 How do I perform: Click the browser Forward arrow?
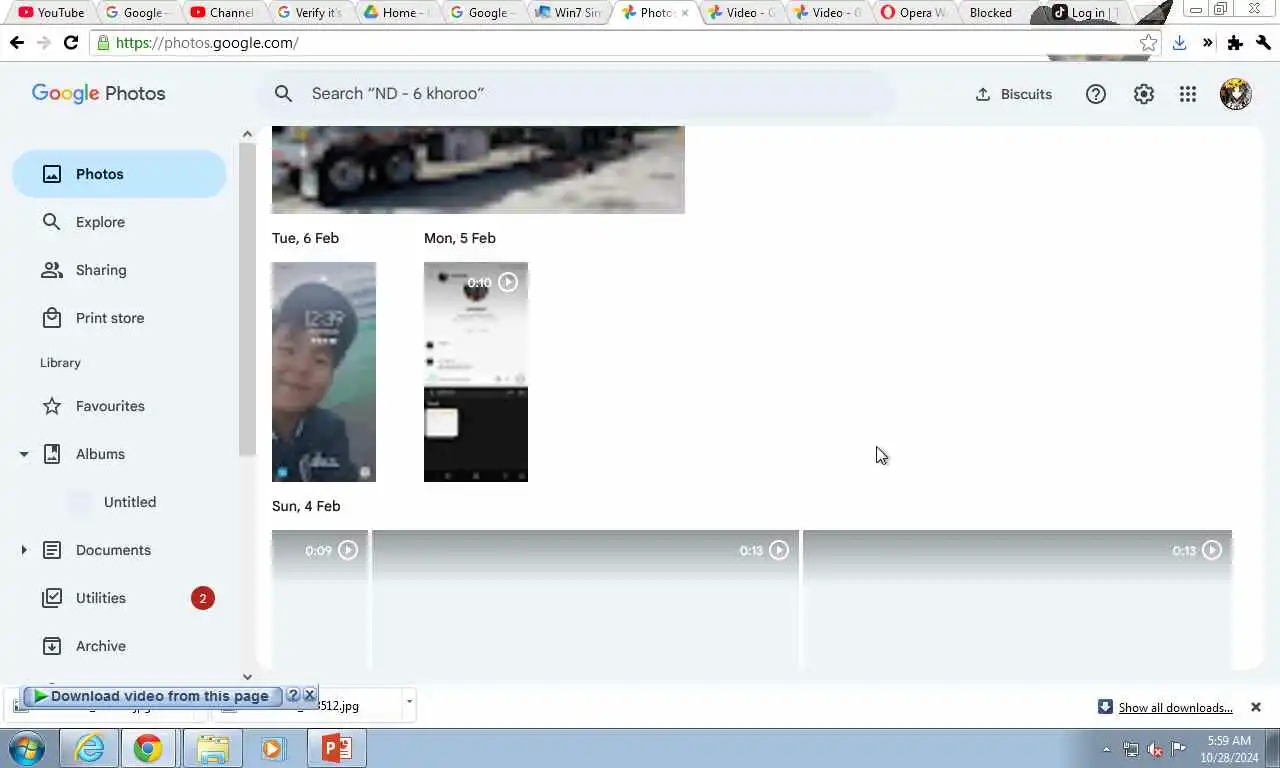(x=43, y=43)
